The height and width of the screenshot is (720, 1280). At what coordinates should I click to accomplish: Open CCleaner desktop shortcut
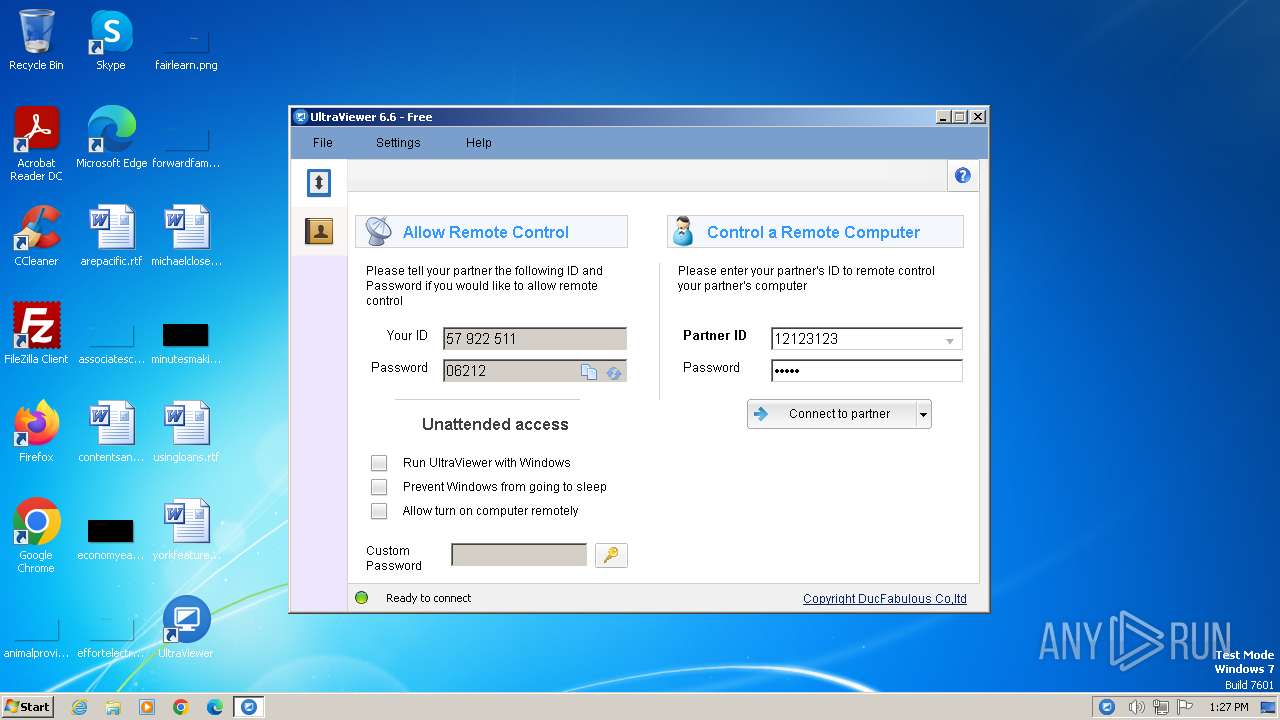(36, 236)
